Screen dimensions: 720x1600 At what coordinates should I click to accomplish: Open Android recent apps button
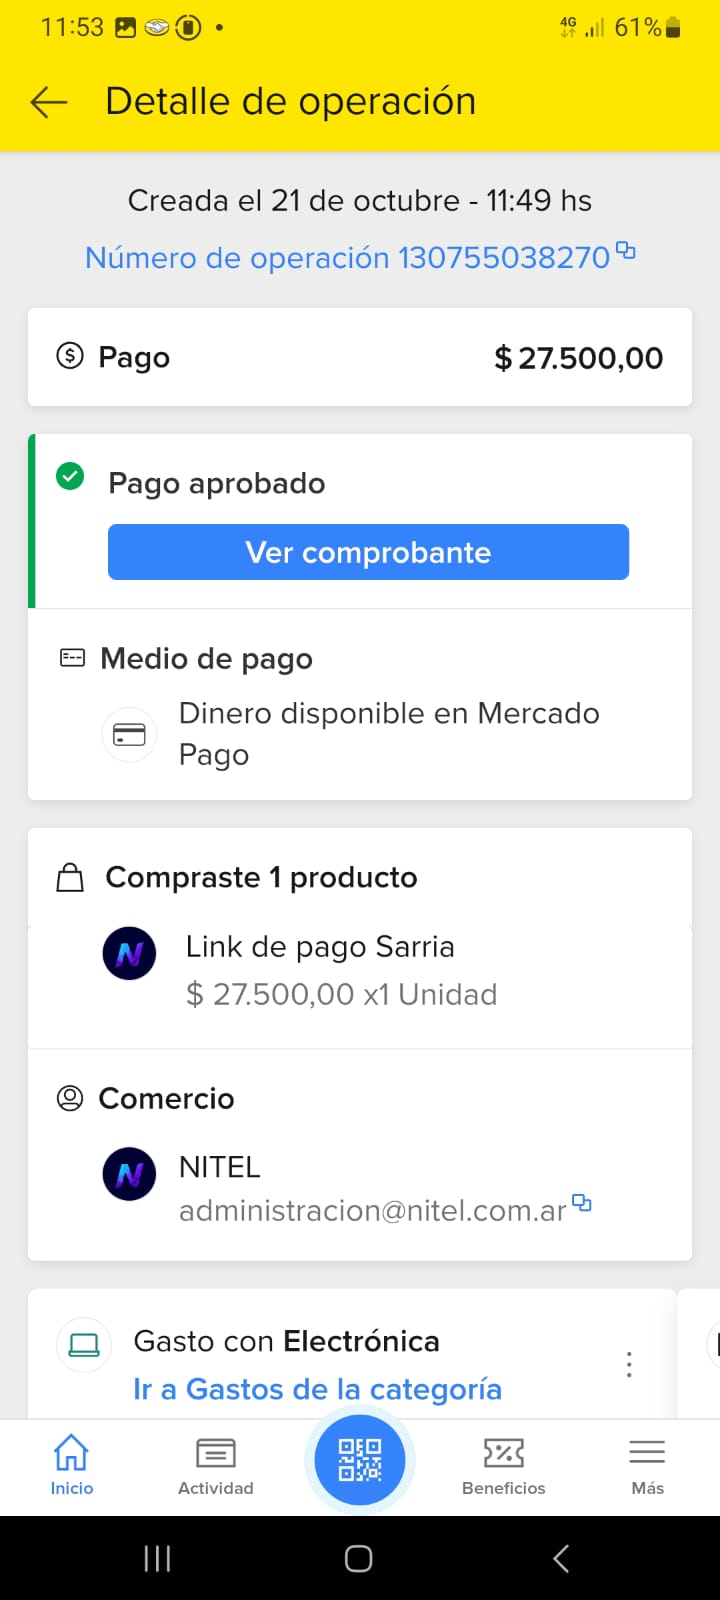coord(157,1558)
